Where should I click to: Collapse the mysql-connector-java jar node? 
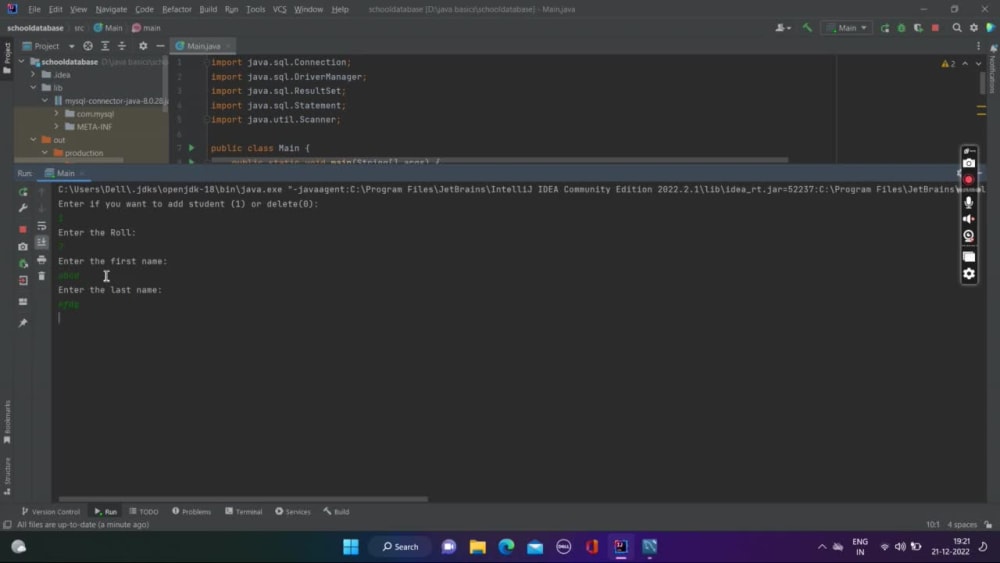pyautogui.click(x=45, y=101)
